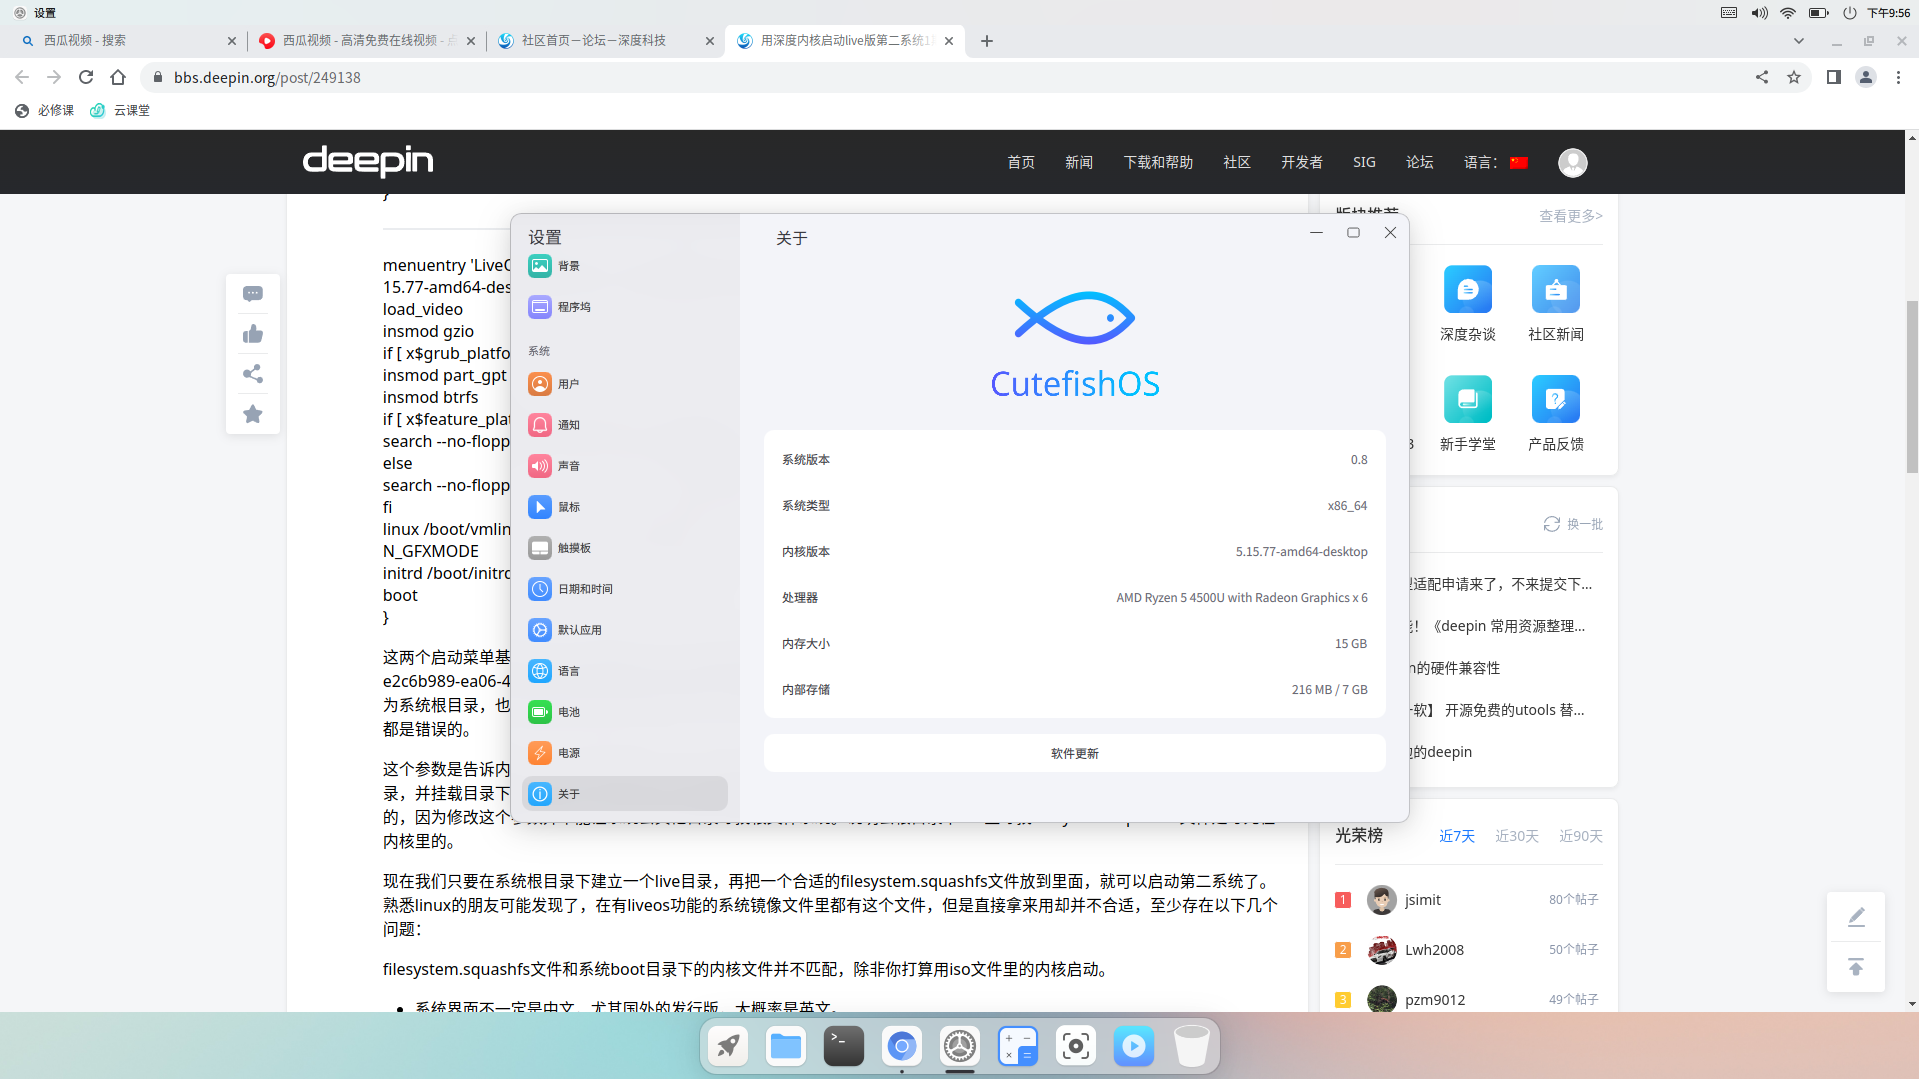The width and height of the screenshot is (1919, 1079).
Task: Open the language selector with flag
Action: click(x=1496, y=162)
